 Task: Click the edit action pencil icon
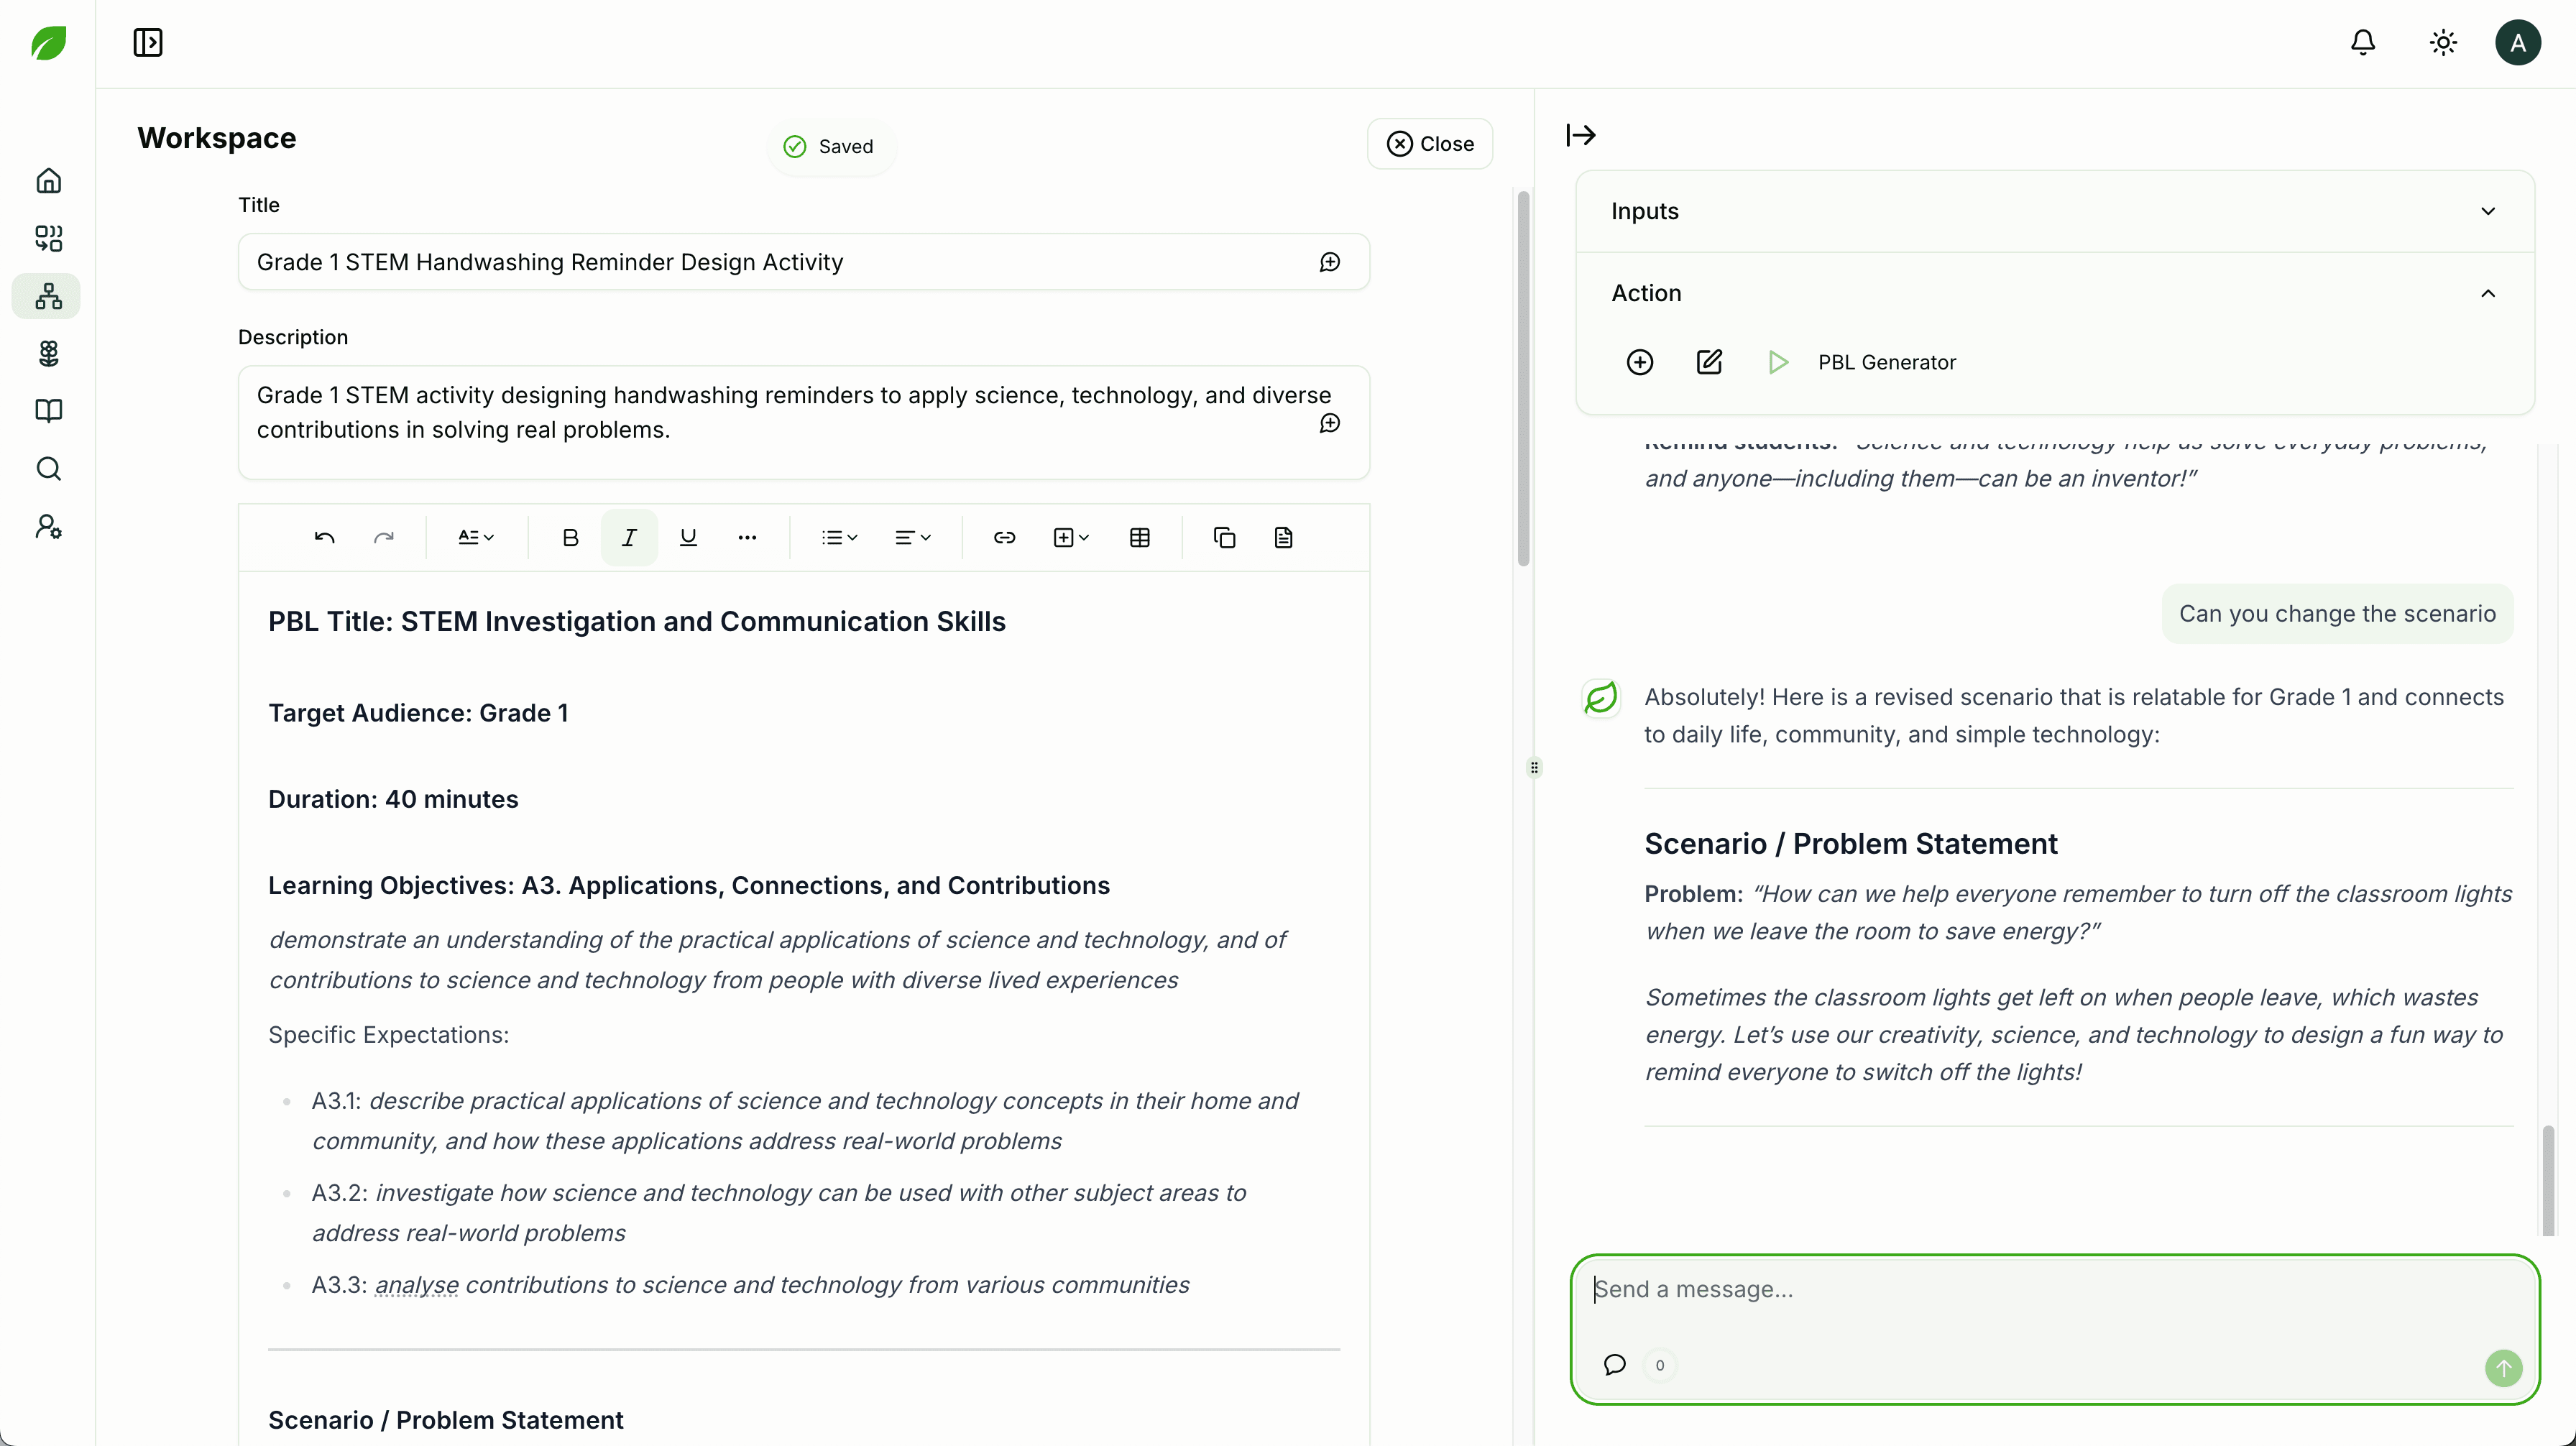point(1709,362)
